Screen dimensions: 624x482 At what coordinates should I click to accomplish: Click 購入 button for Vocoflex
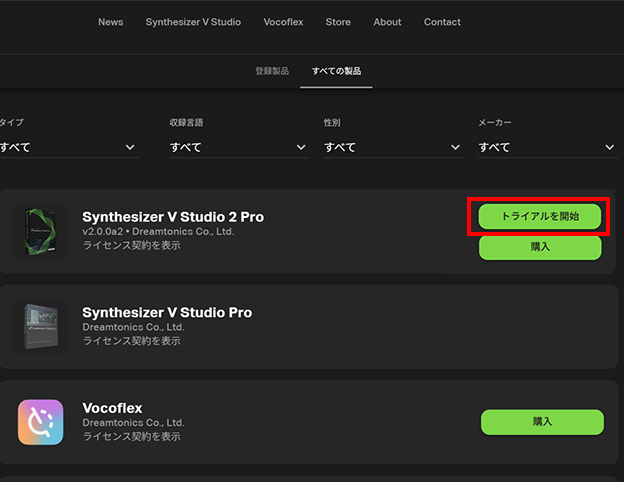pyautogui.click(x=542, y=422)
